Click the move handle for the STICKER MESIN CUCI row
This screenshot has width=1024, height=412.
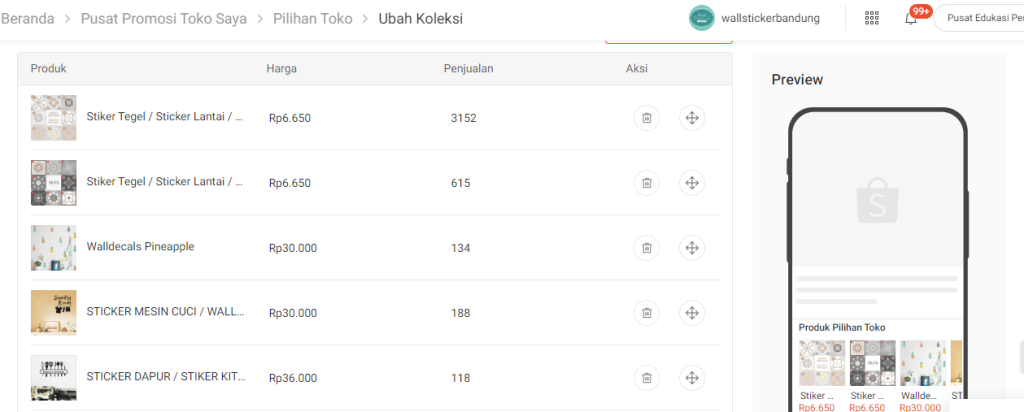point(691,313)
